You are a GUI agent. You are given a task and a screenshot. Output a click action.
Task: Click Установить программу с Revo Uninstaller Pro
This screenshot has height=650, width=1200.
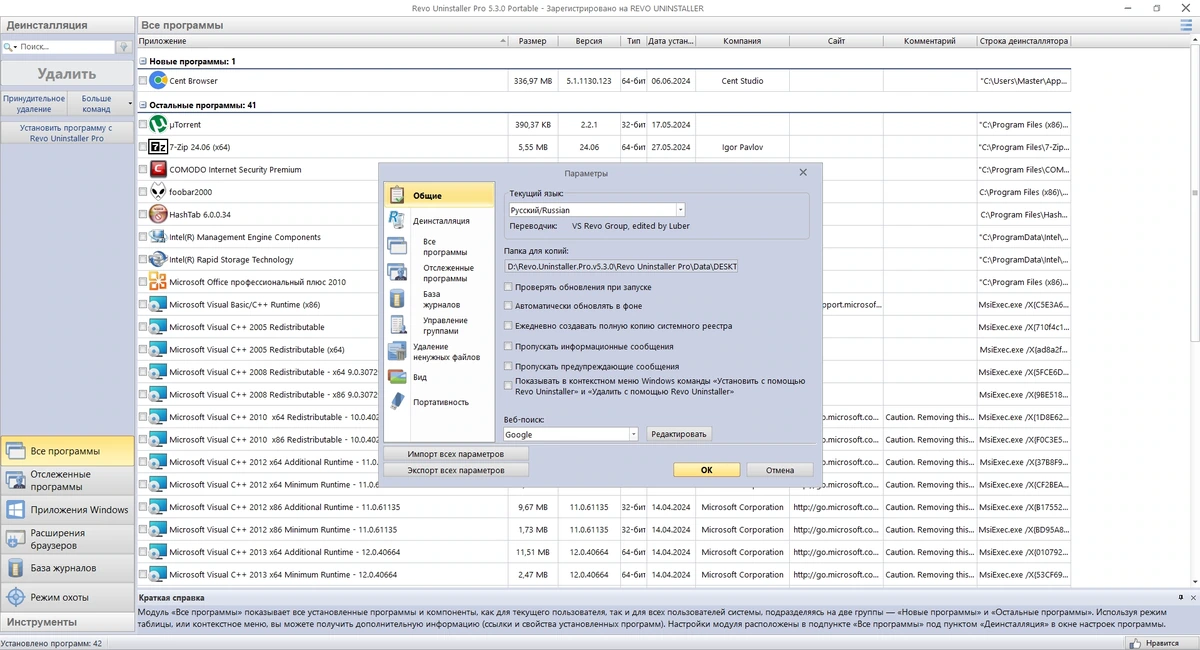click(x=67, y=133)
